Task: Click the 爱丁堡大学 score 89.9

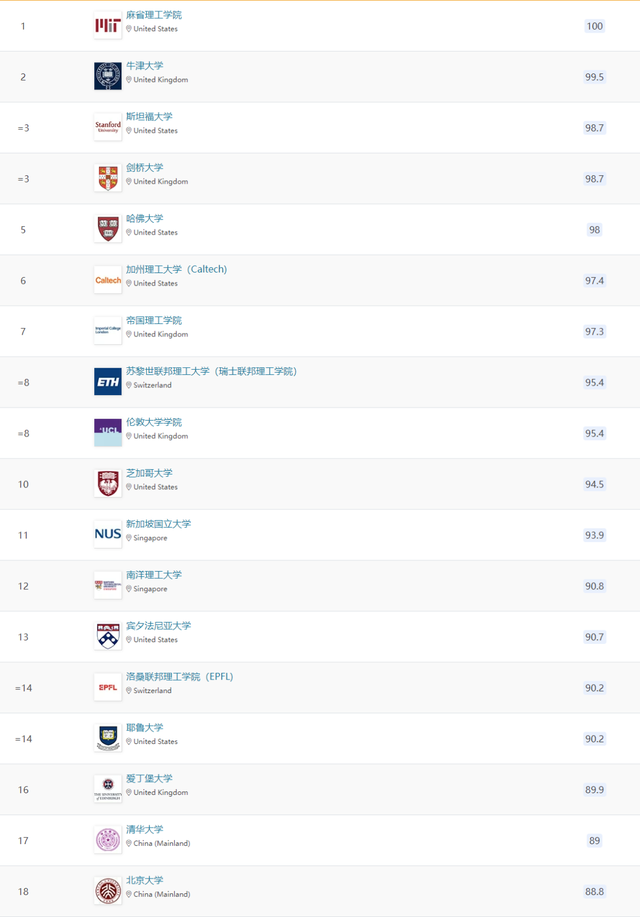Action: tap(594, 790)
